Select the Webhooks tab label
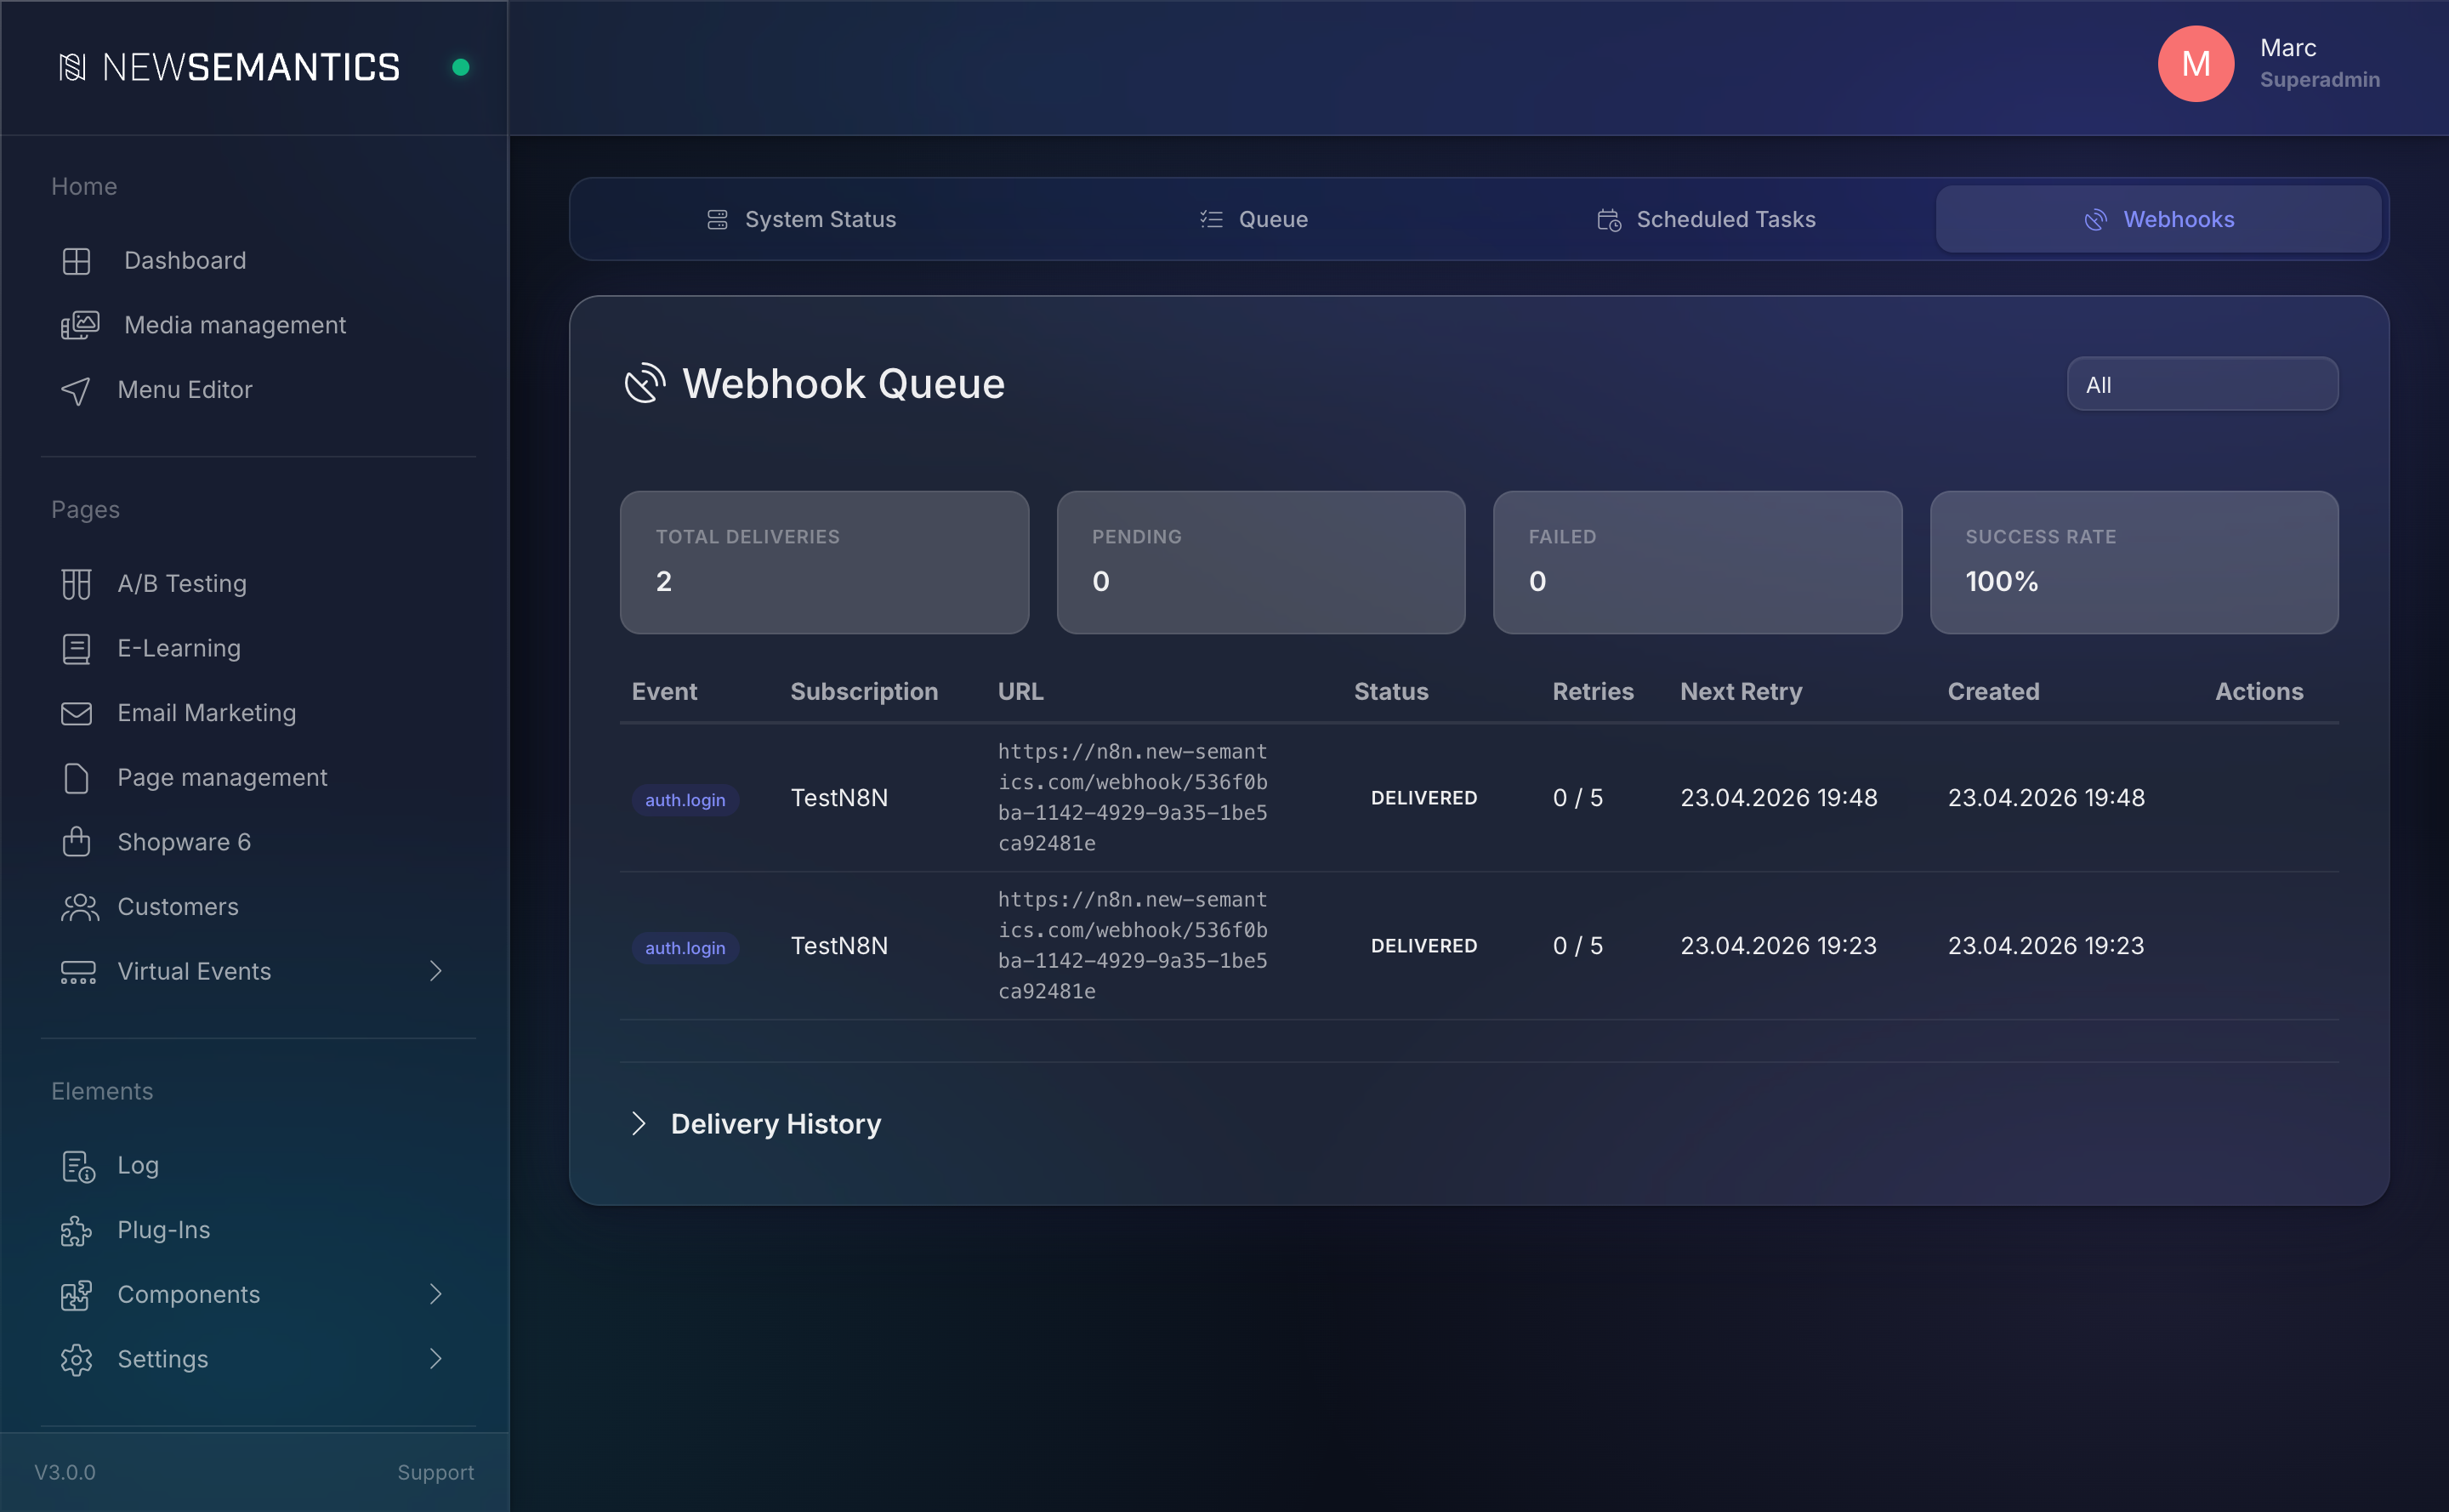This screenshot has height=1512, width=2449. pos(2178,219)
